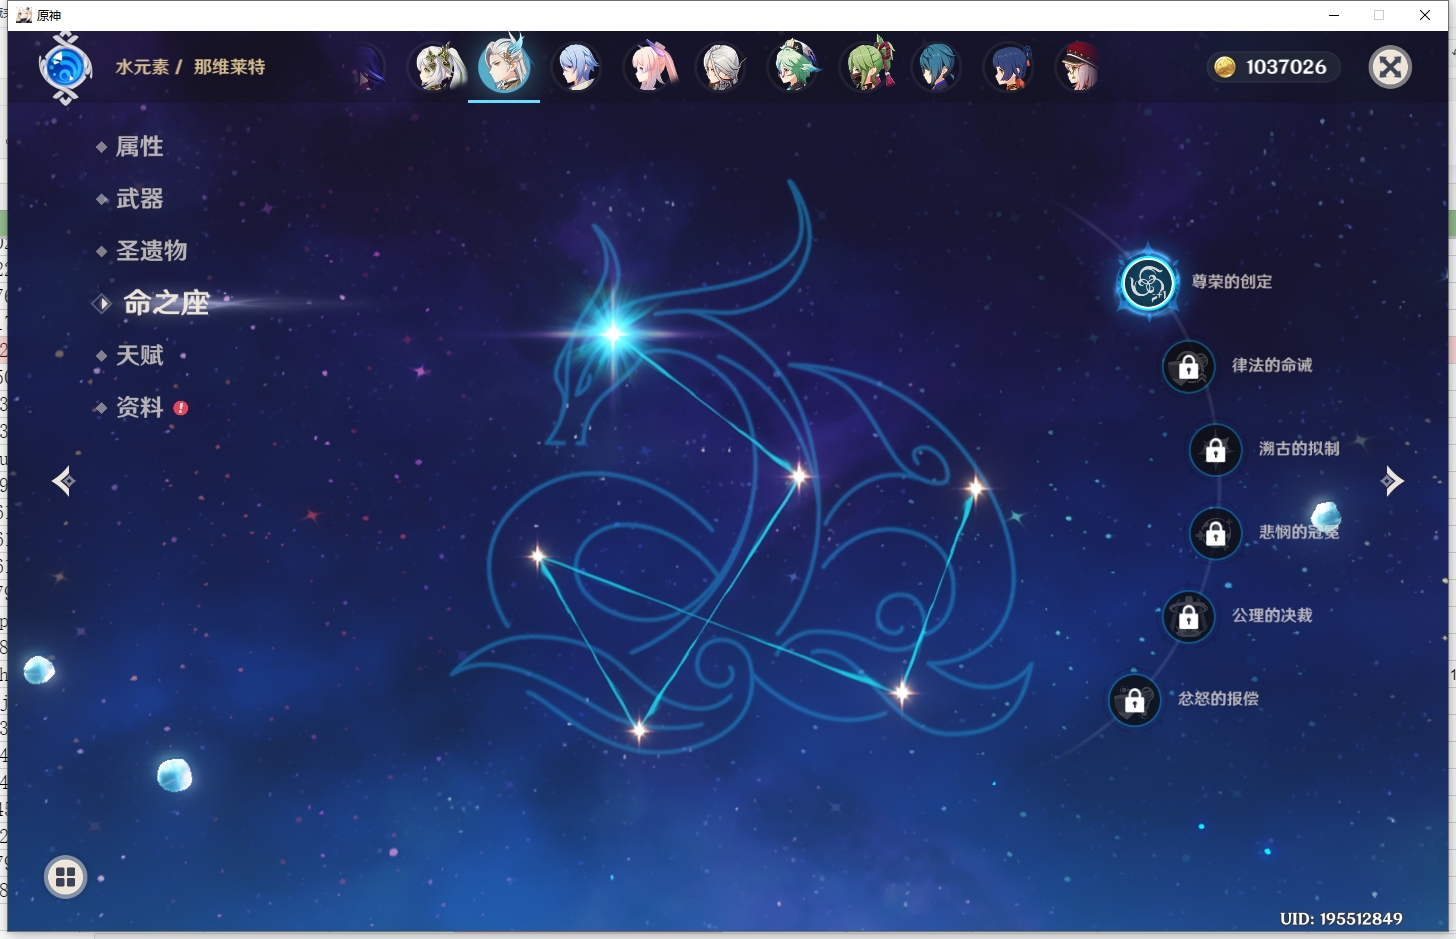1456x939 pixels.
Task: Select the dark-blue-haired avatar with orange collar
Action: (1008, 67)
